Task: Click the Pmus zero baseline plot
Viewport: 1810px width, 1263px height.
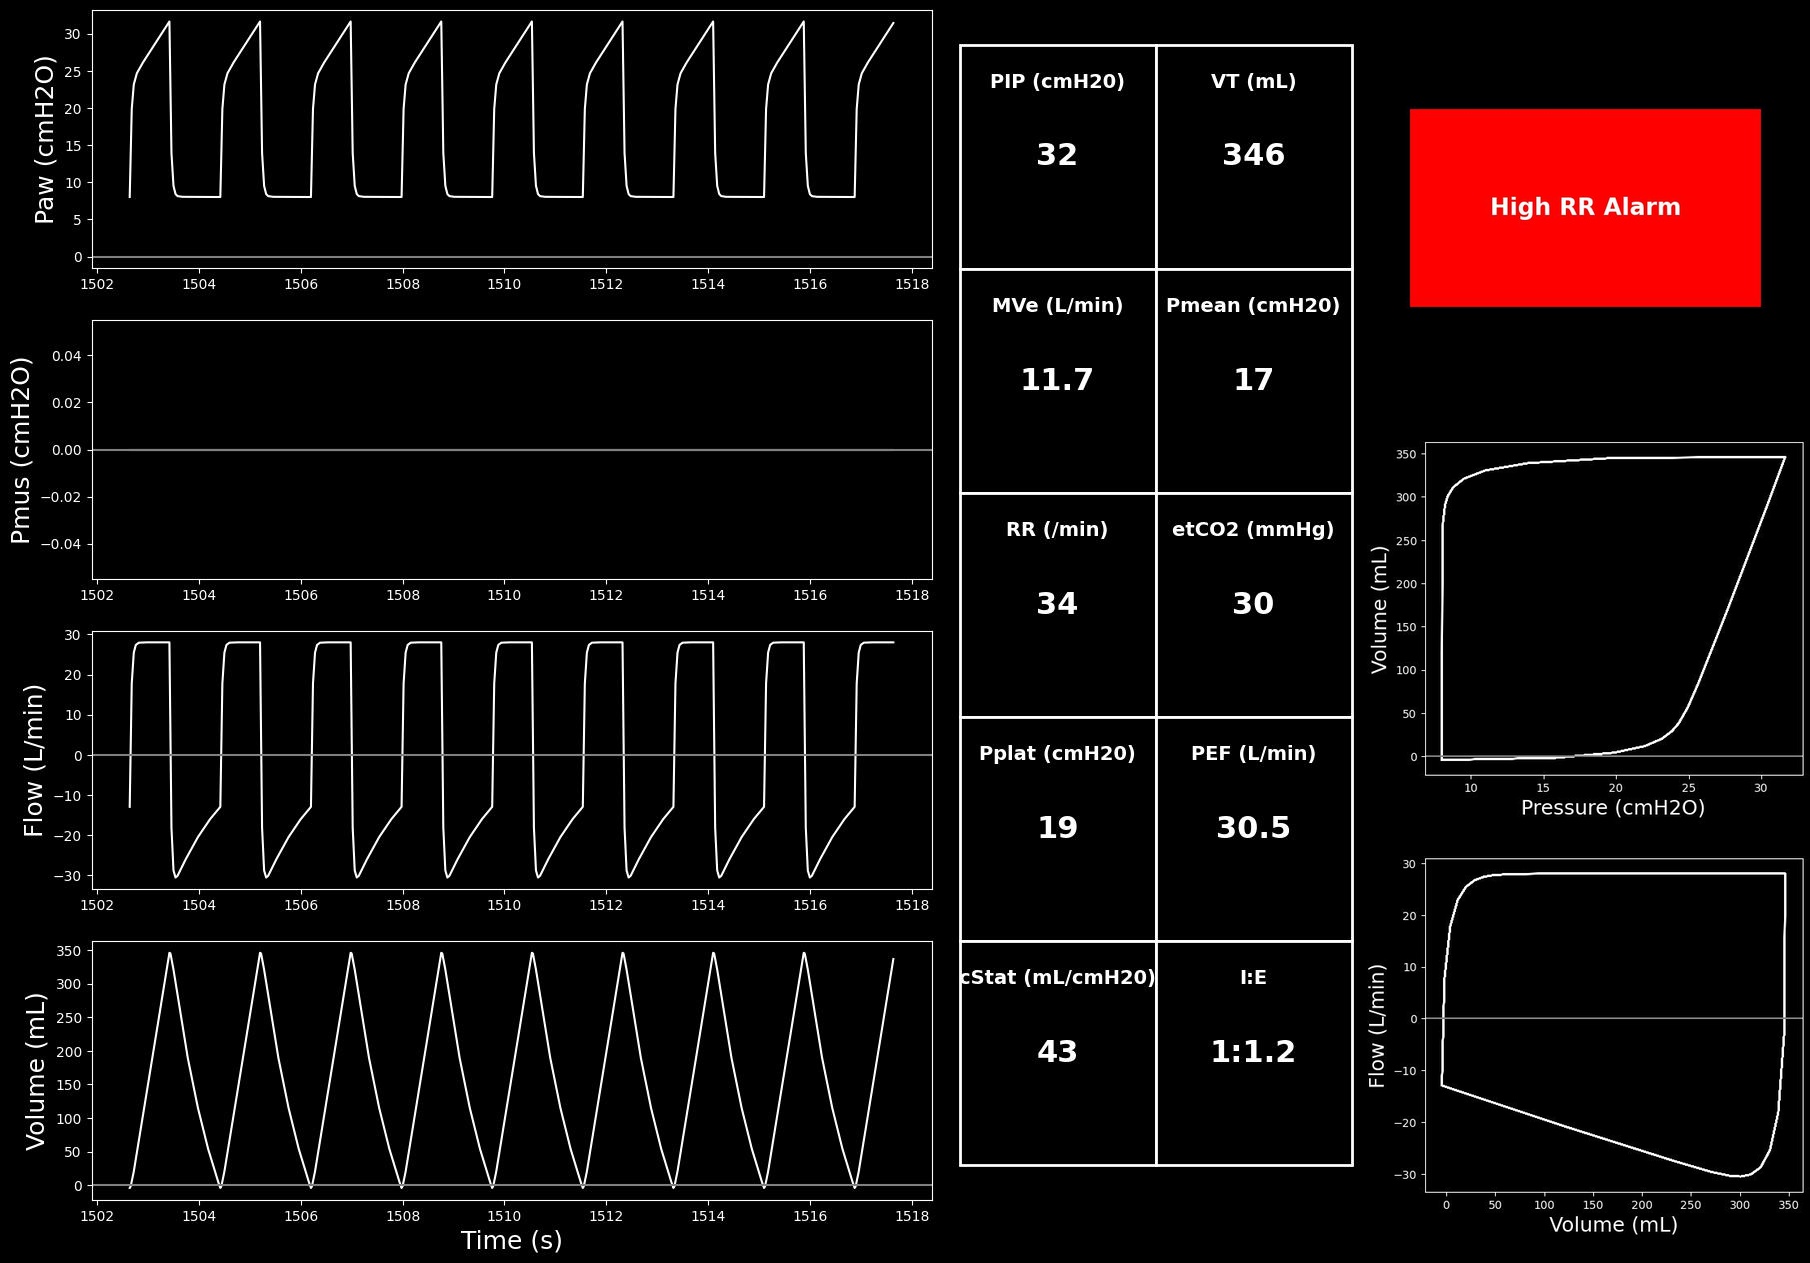Action: click(x=512, y=450)
